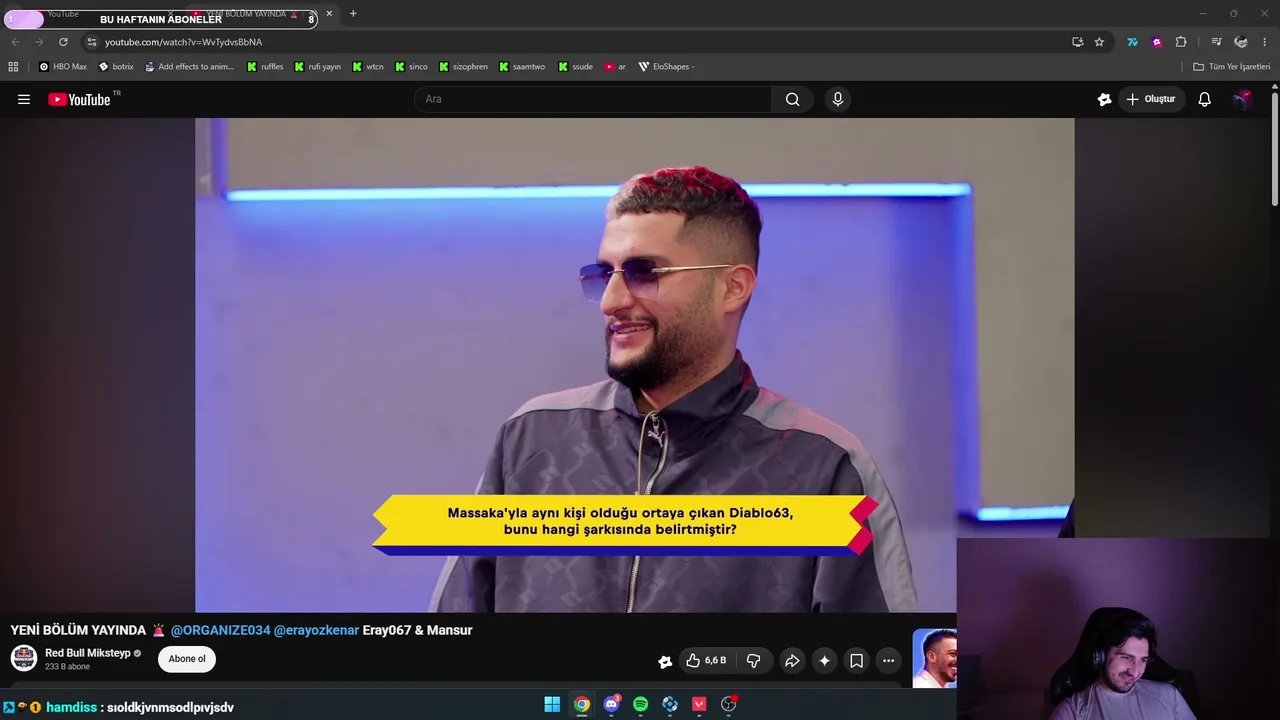Viewport: 1280px width, 720px height.
Task: Open the purple extension icon in toolbar
Action: tap(1157, 42)
